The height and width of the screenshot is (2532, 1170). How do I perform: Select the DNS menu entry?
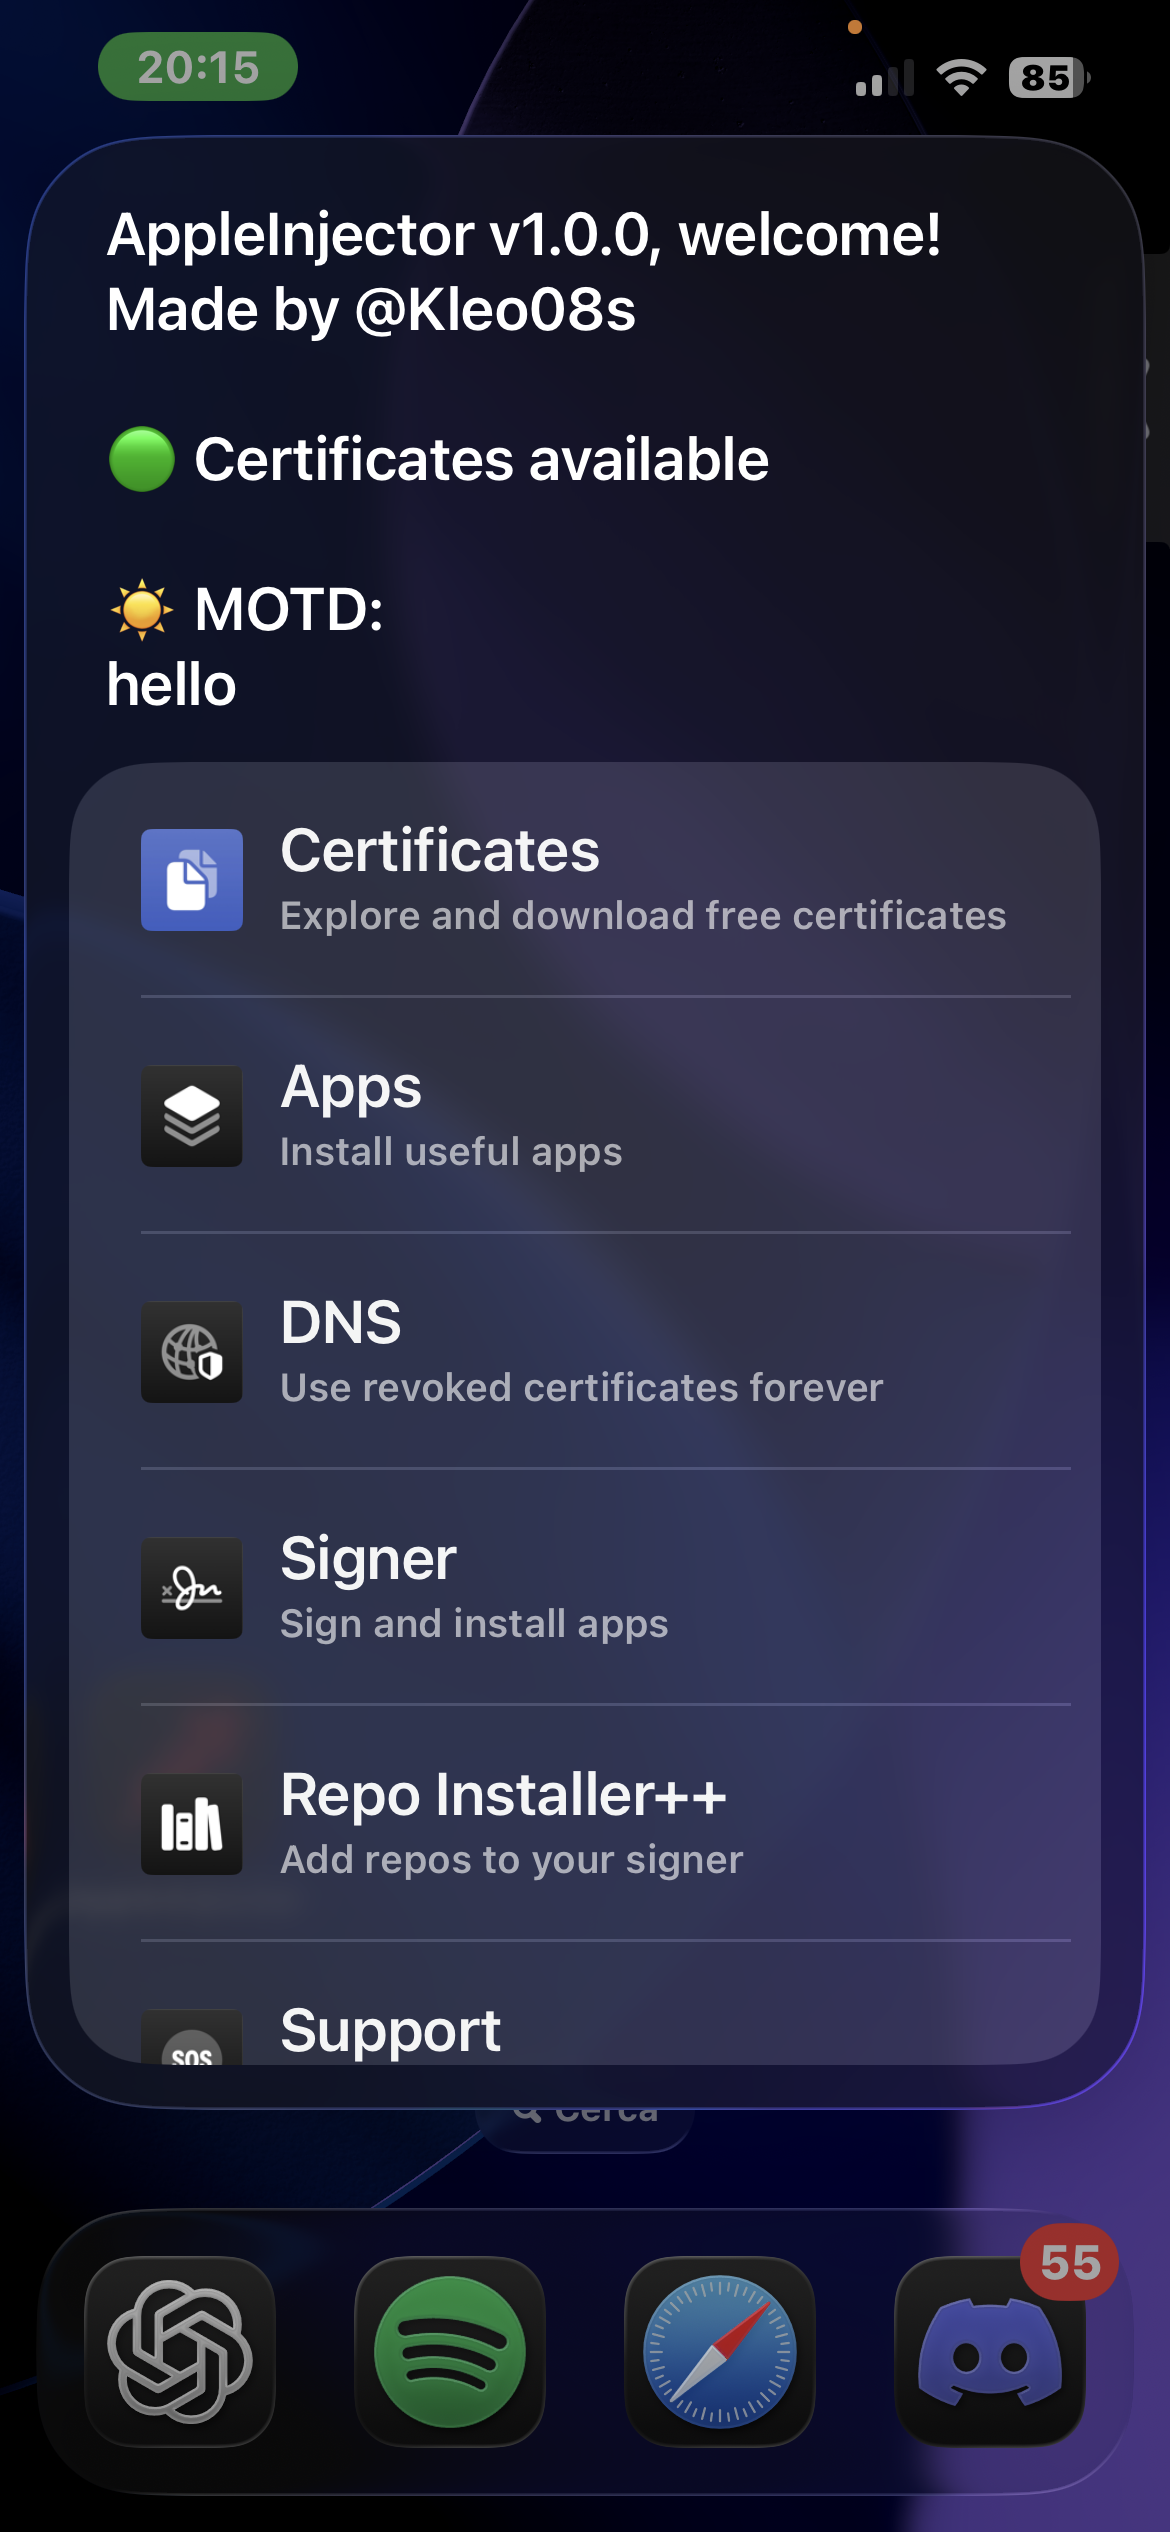click(585, 1352)
